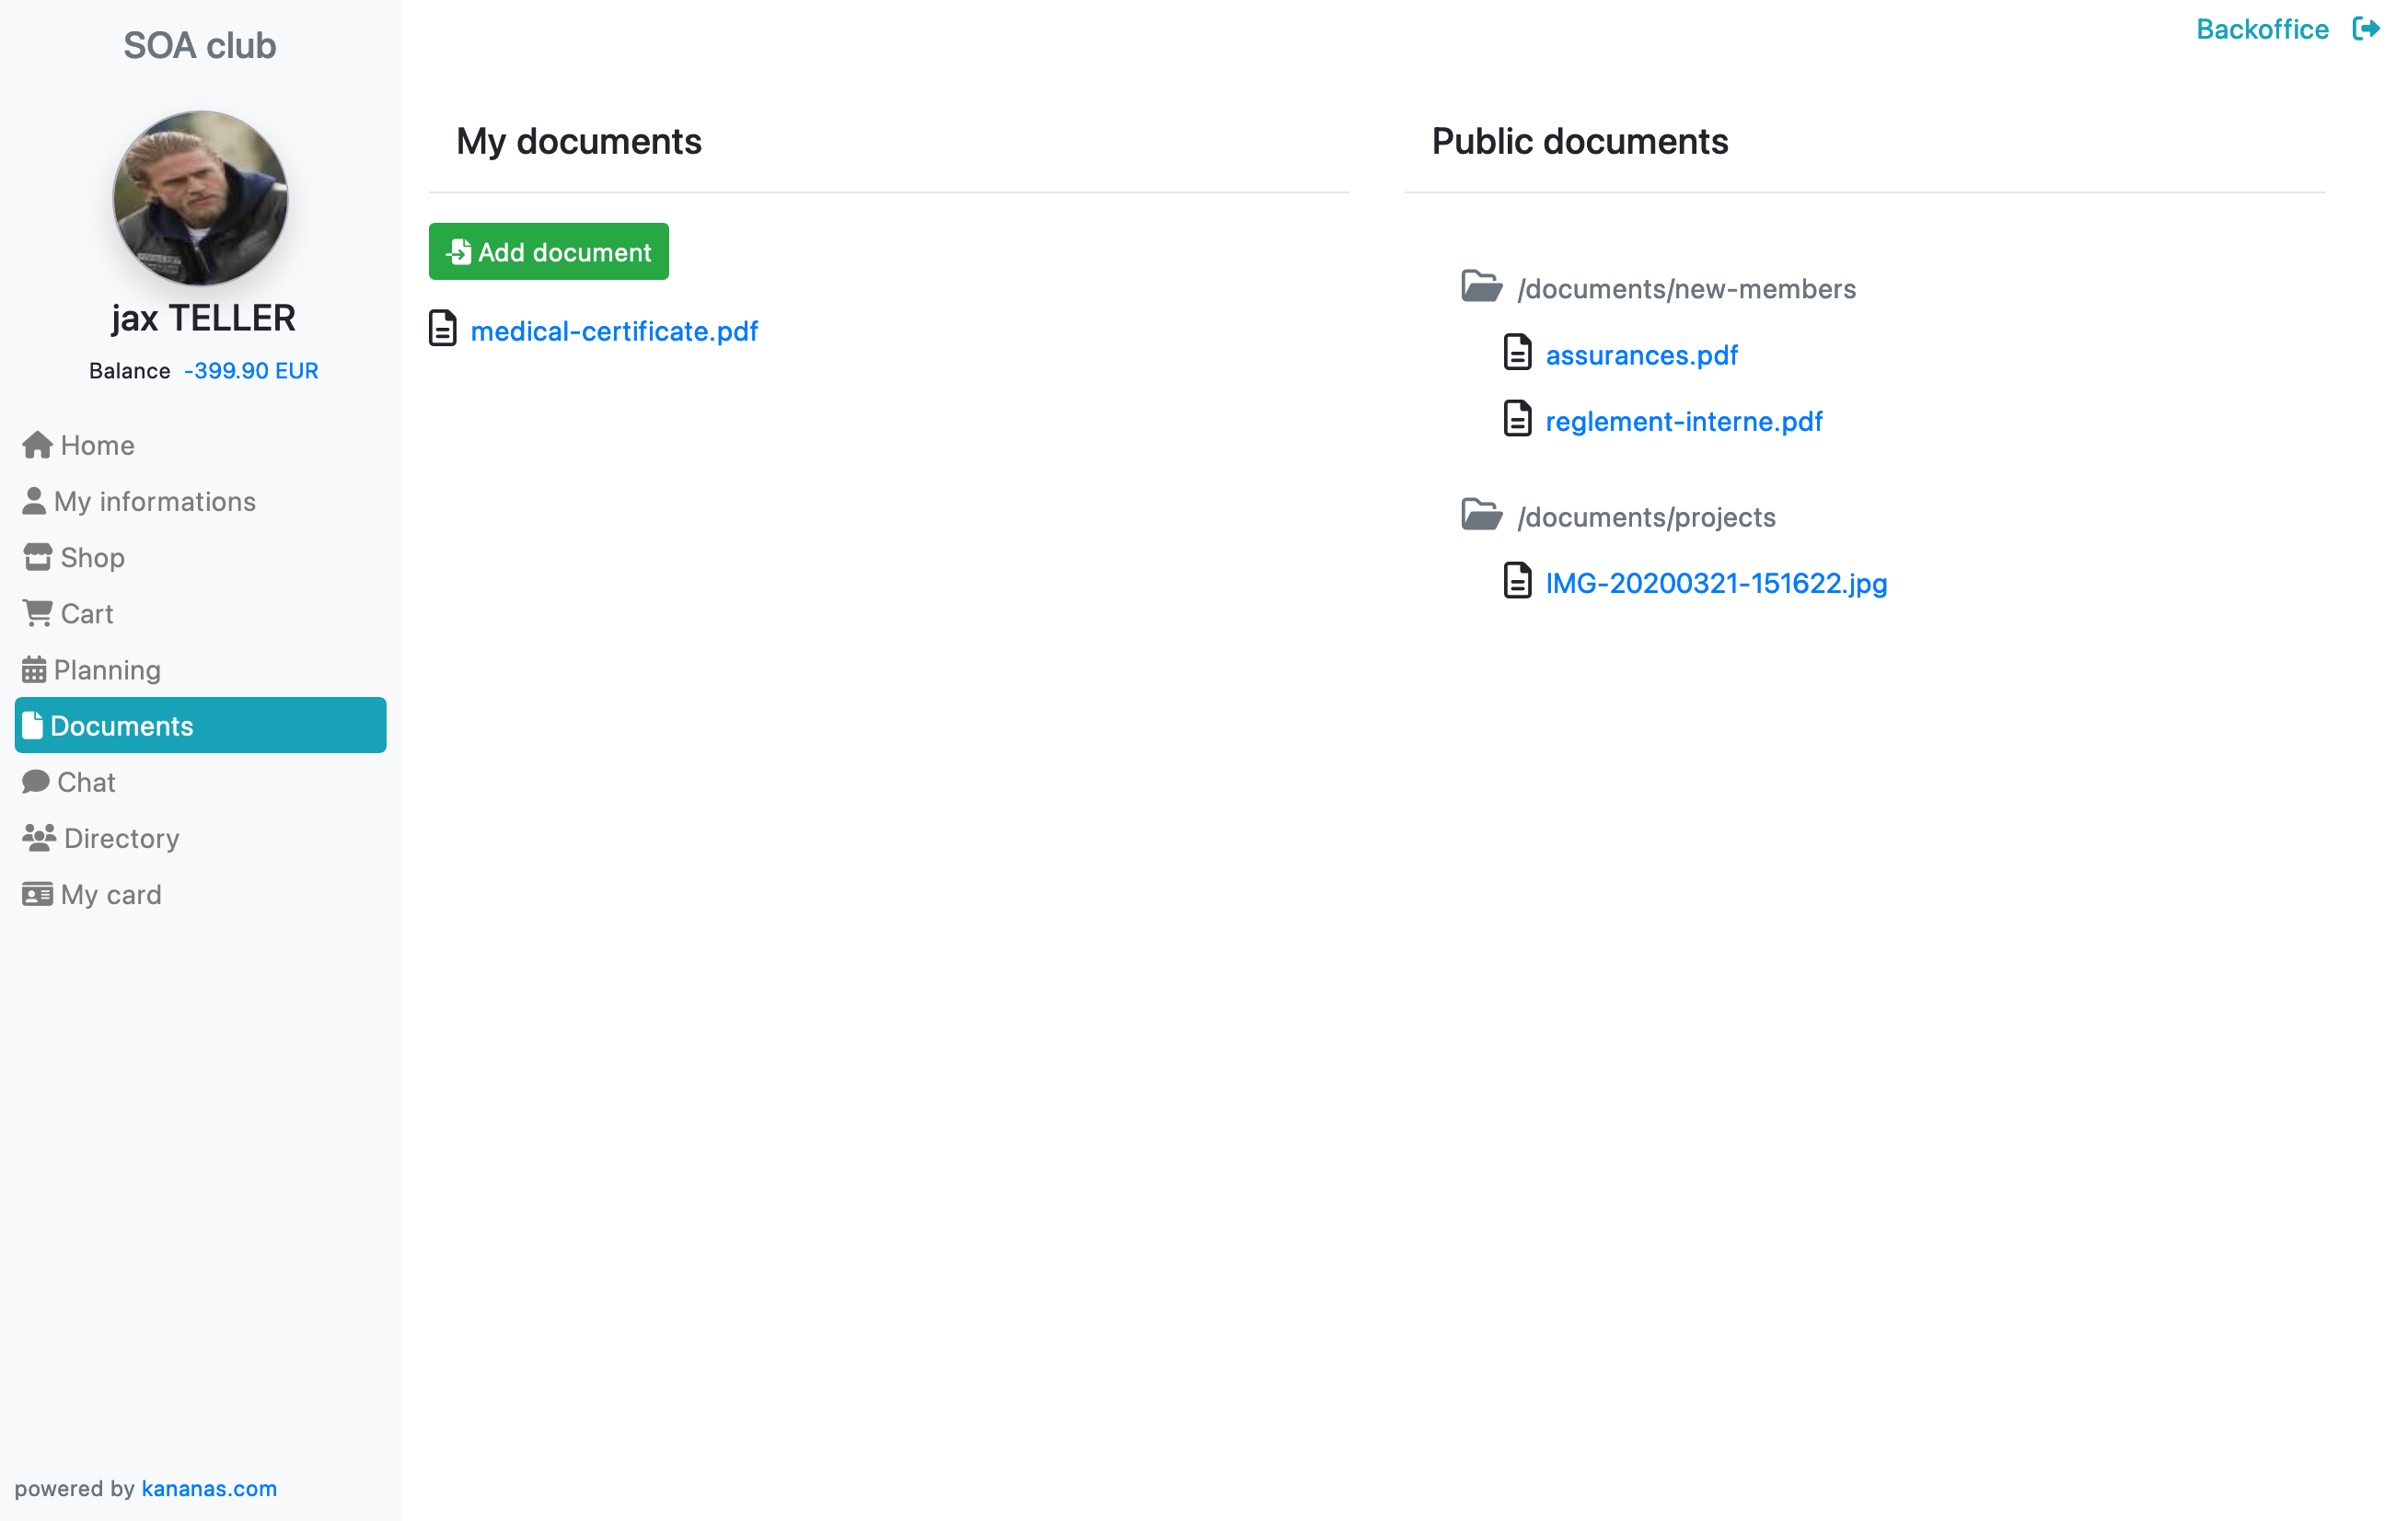Click the Home house icon

pyautogui.click(x=37, y=445)
